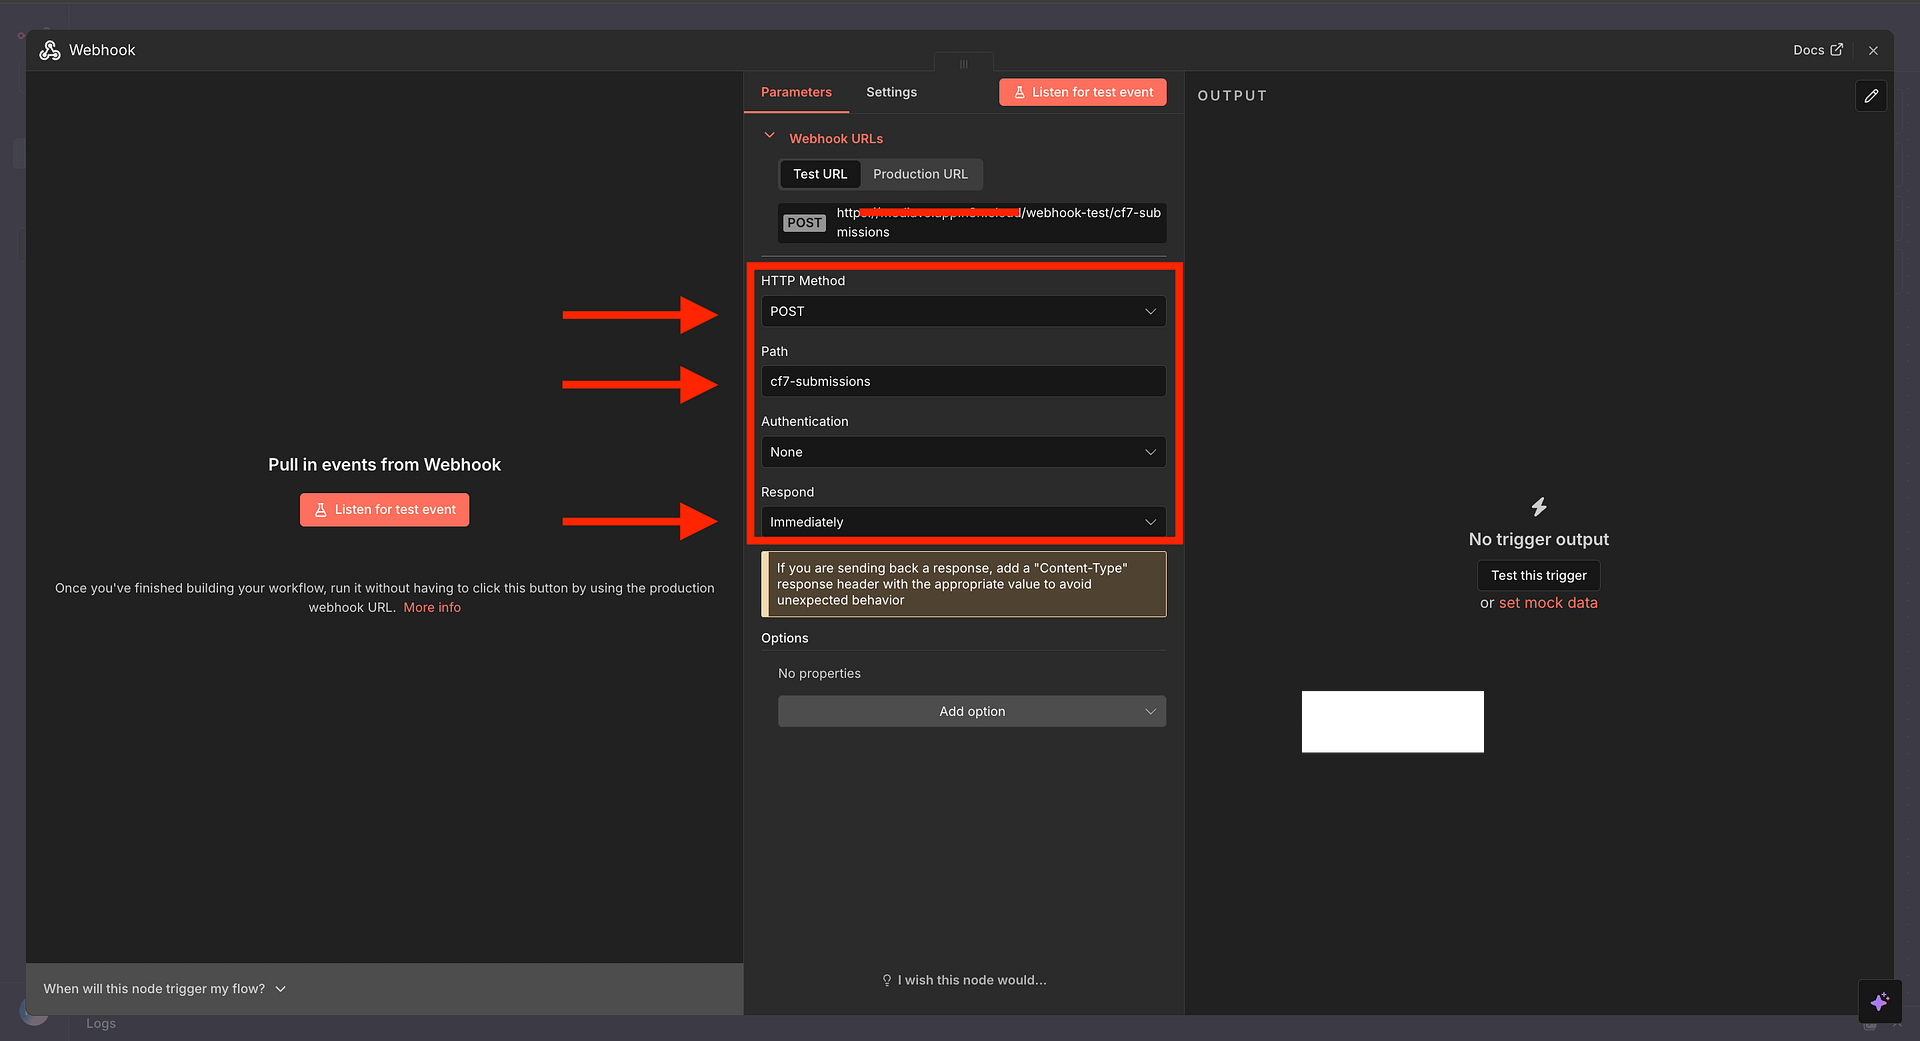Collapse the Webhook URLs section
Screen dimensions: 1920x1041
[x=769, y=137]
